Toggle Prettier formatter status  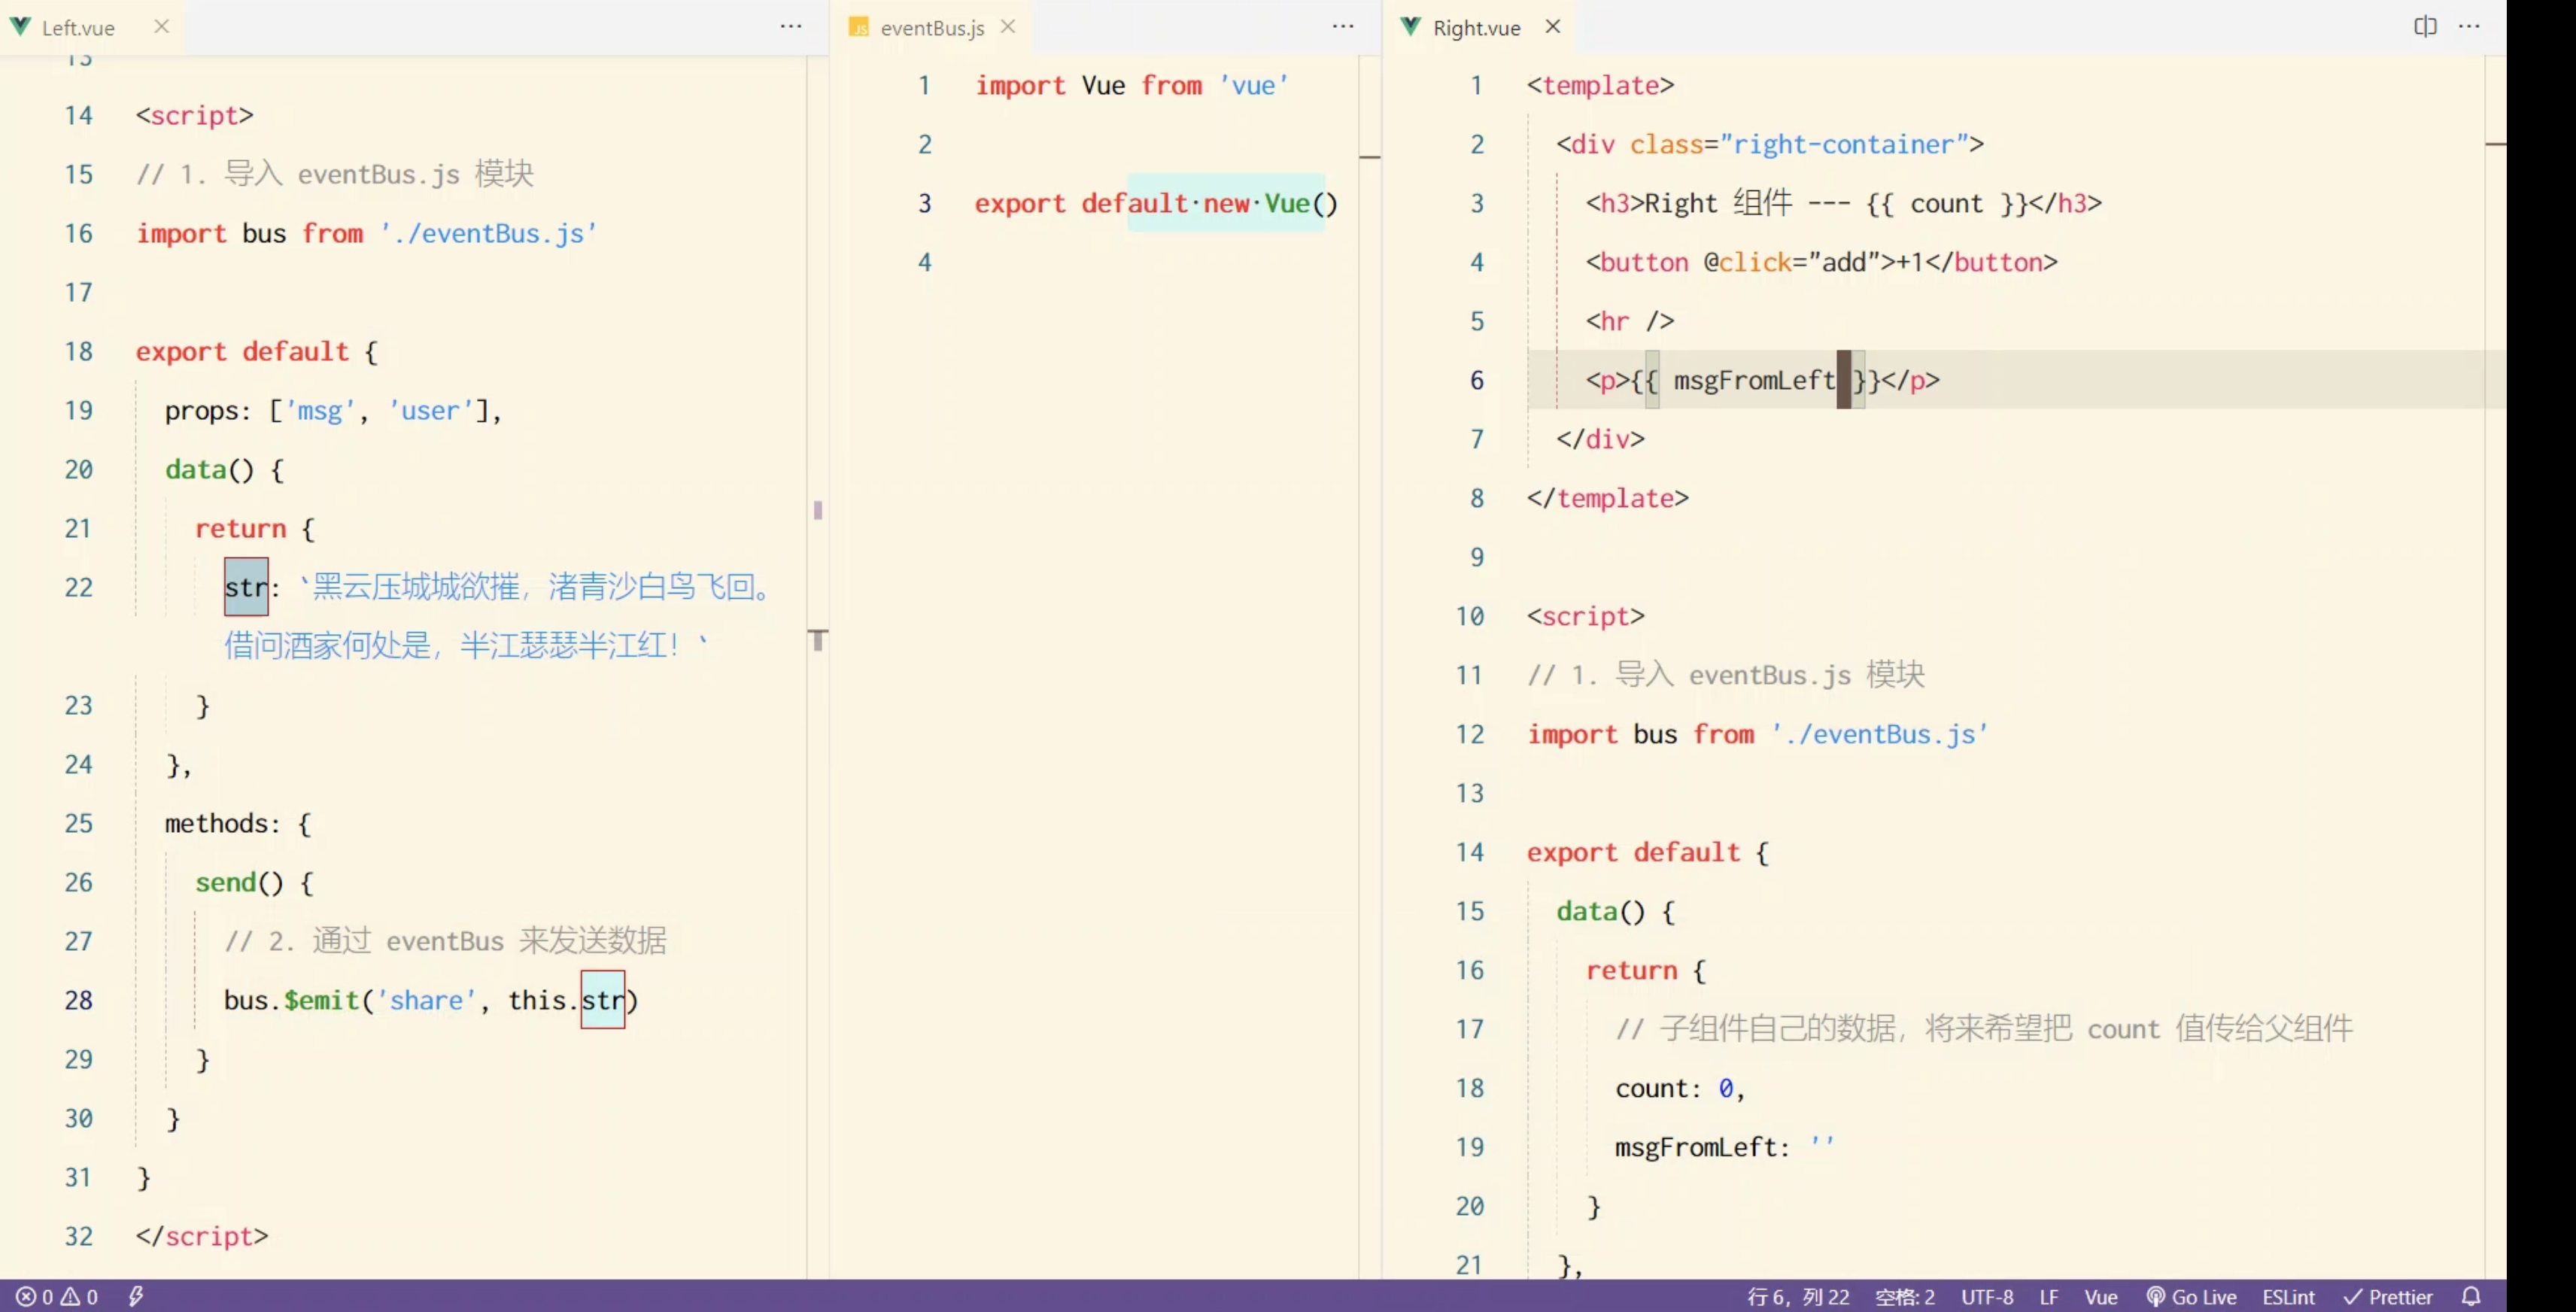point(2388,1297)
